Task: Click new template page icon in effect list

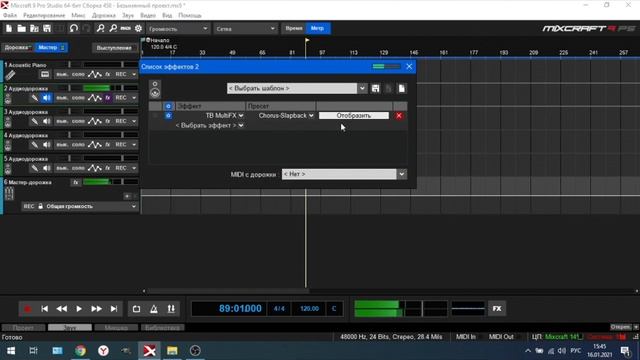Action: point(402,89)
